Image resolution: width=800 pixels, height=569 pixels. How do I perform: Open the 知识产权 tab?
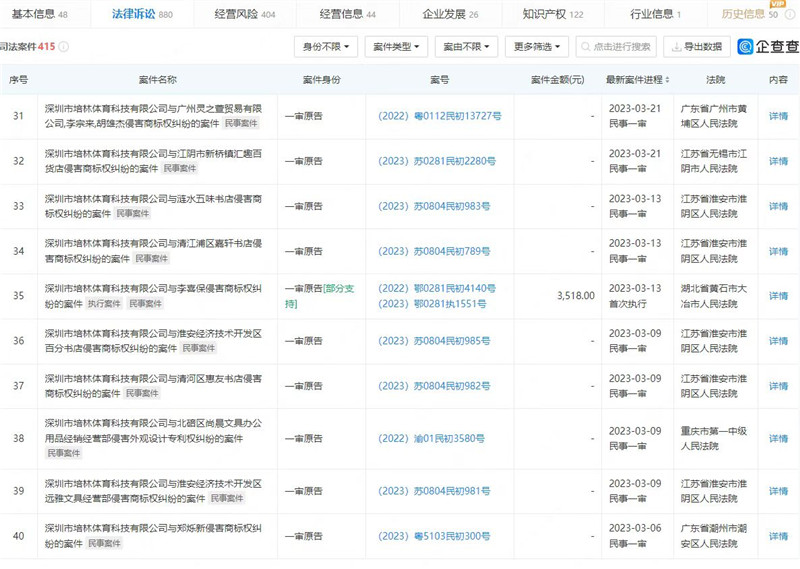pos(553,14)
